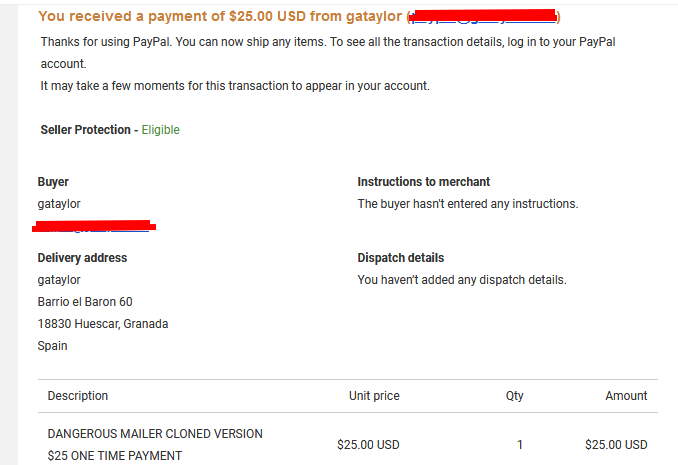Click the Unit price column header
678x465 pixels.
(374, 396)
